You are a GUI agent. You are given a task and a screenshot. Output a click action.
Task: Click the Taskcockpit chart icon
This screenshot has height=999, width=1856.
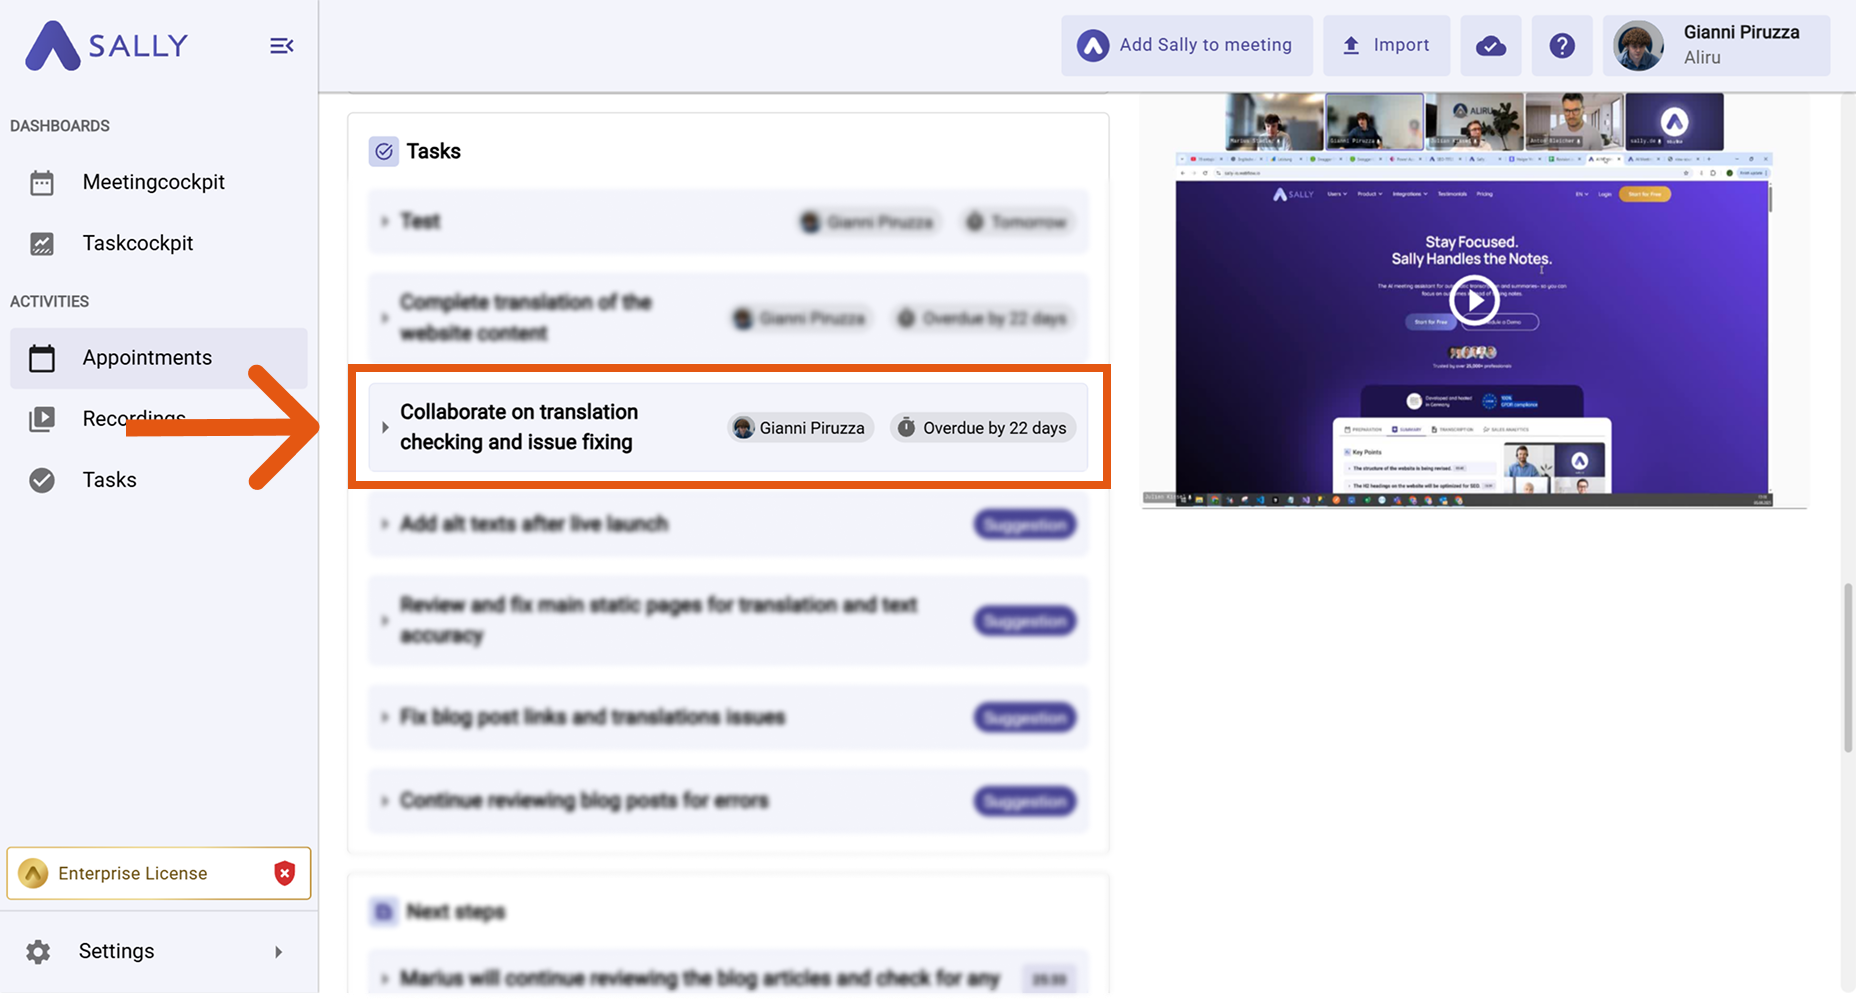(42, 244)
